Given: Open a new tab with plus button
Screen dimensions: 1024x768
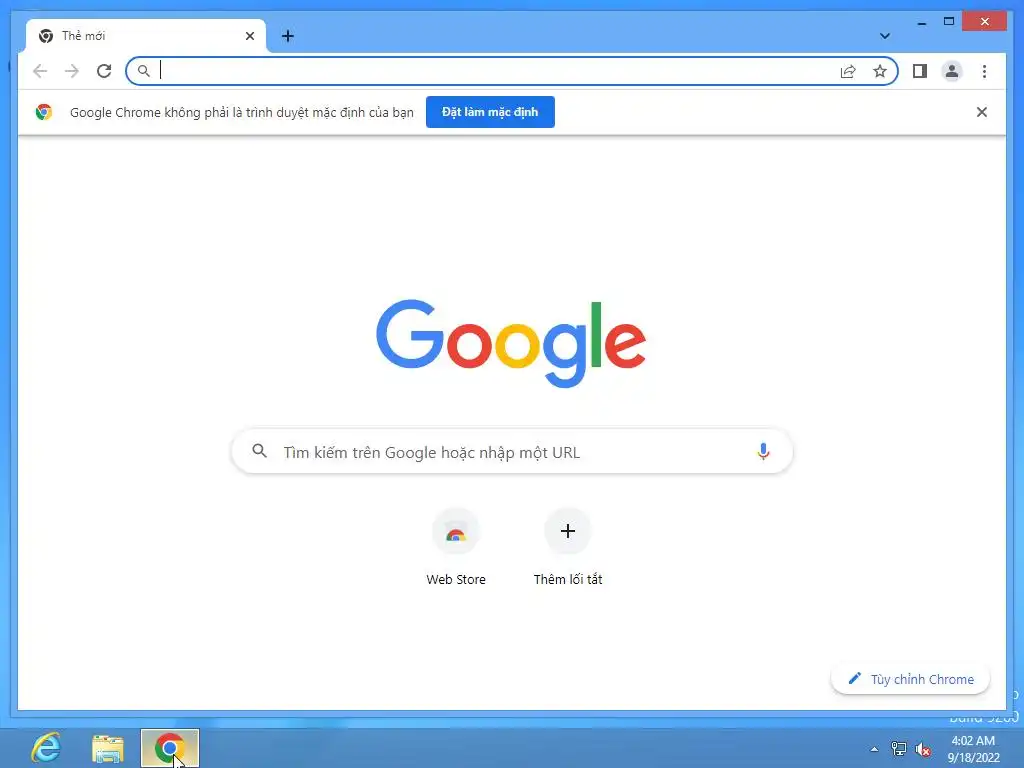Looking at the screenshot, I should [x=288, y=36].
